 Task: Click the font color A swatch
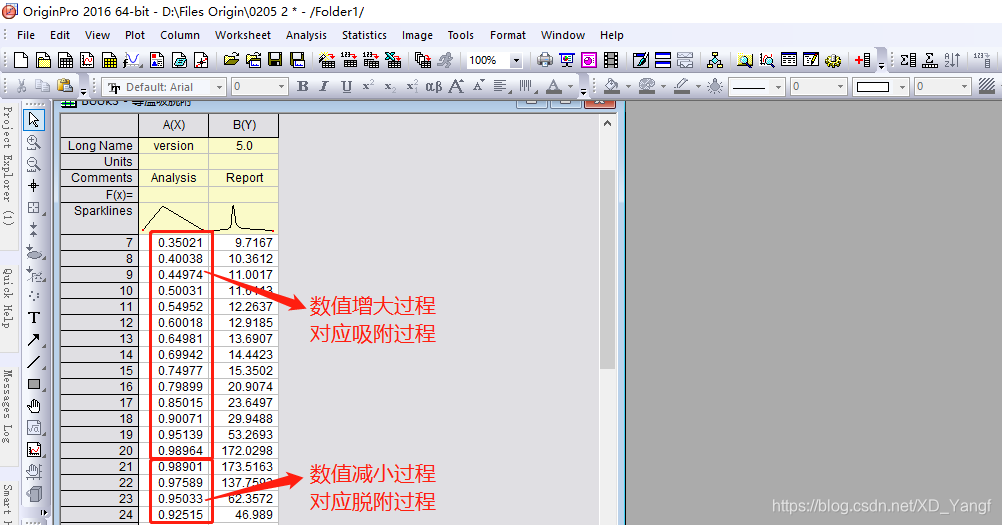pos(554,86)
